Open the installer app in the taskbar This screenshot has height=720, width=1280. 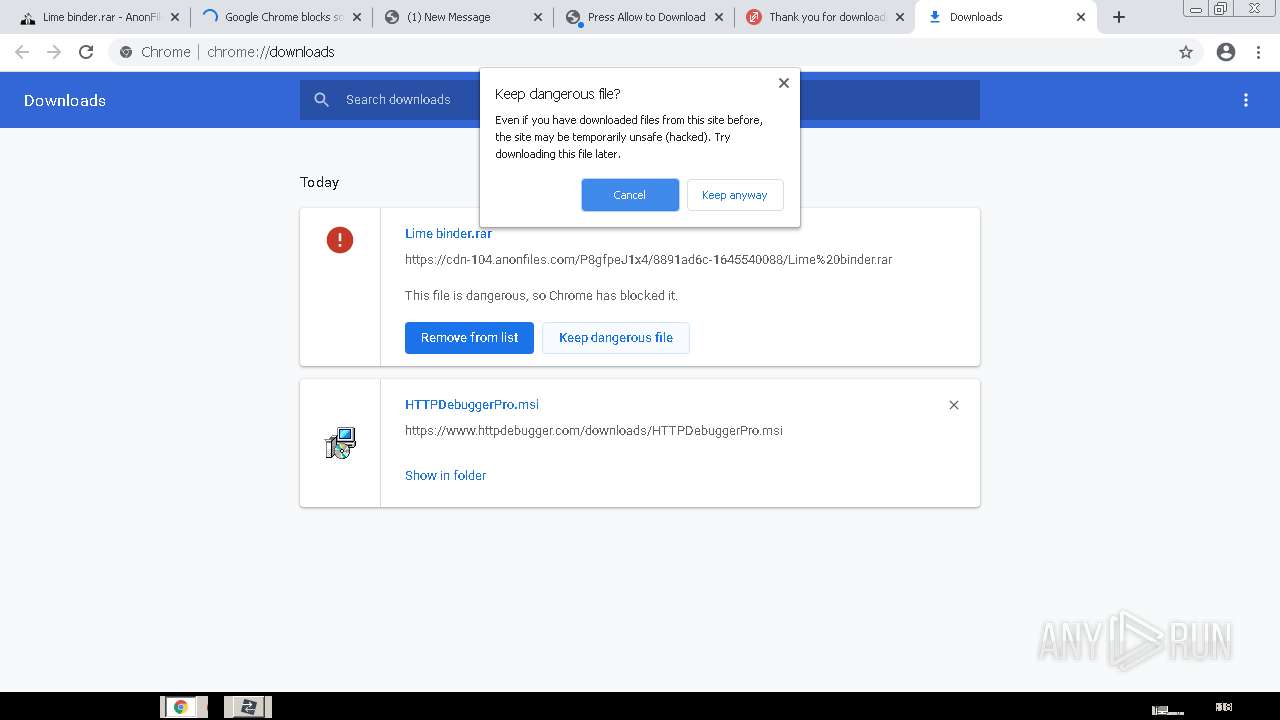pos(248,707)
